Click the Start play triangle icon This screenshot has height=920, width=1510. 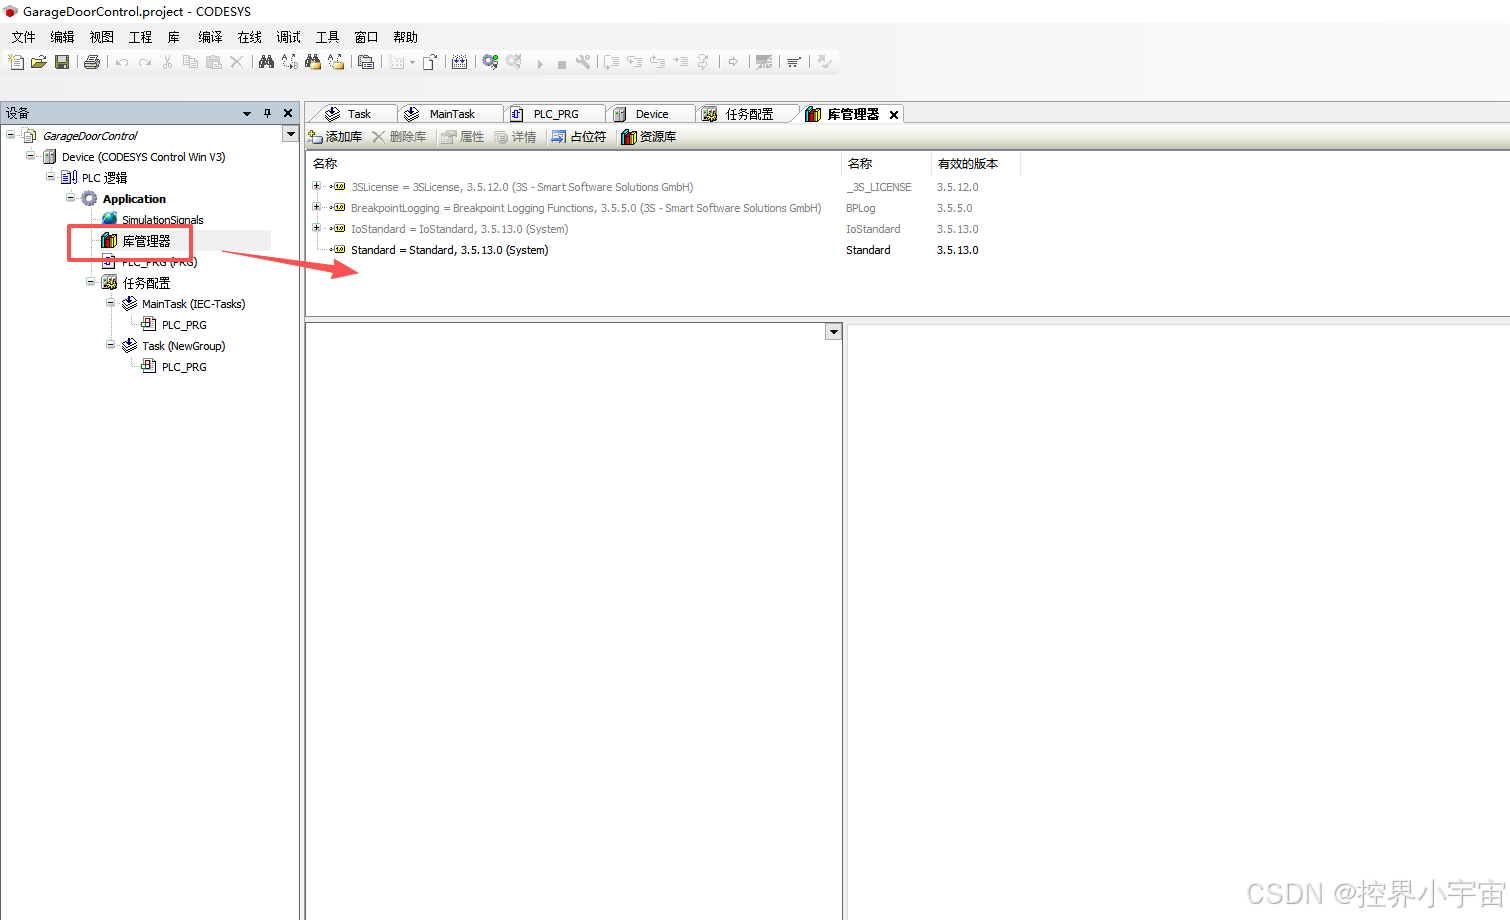coord(540,63)
